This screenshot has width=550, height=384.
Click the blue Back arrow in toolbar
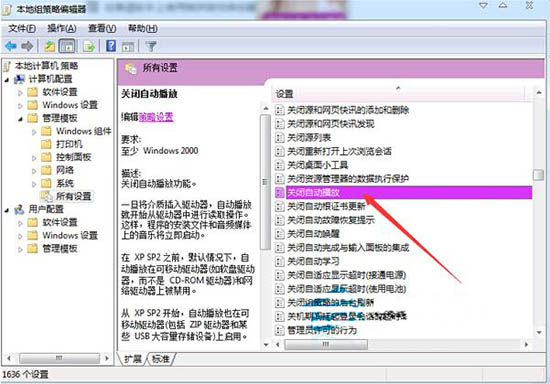(x=11, y=46)
